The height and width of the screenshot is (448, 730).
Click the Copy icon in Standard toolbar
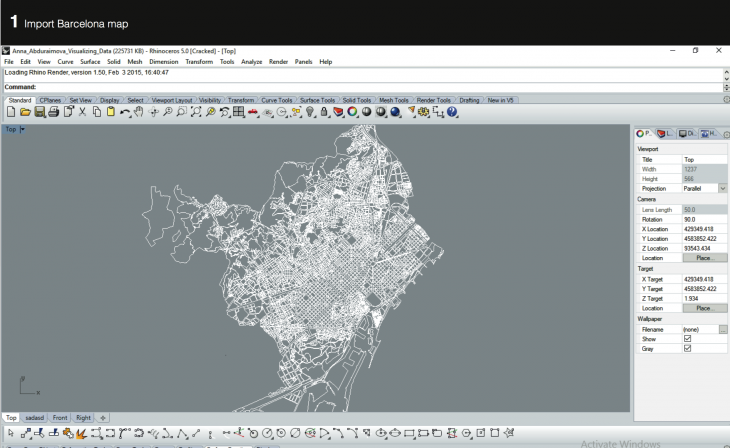97,112
